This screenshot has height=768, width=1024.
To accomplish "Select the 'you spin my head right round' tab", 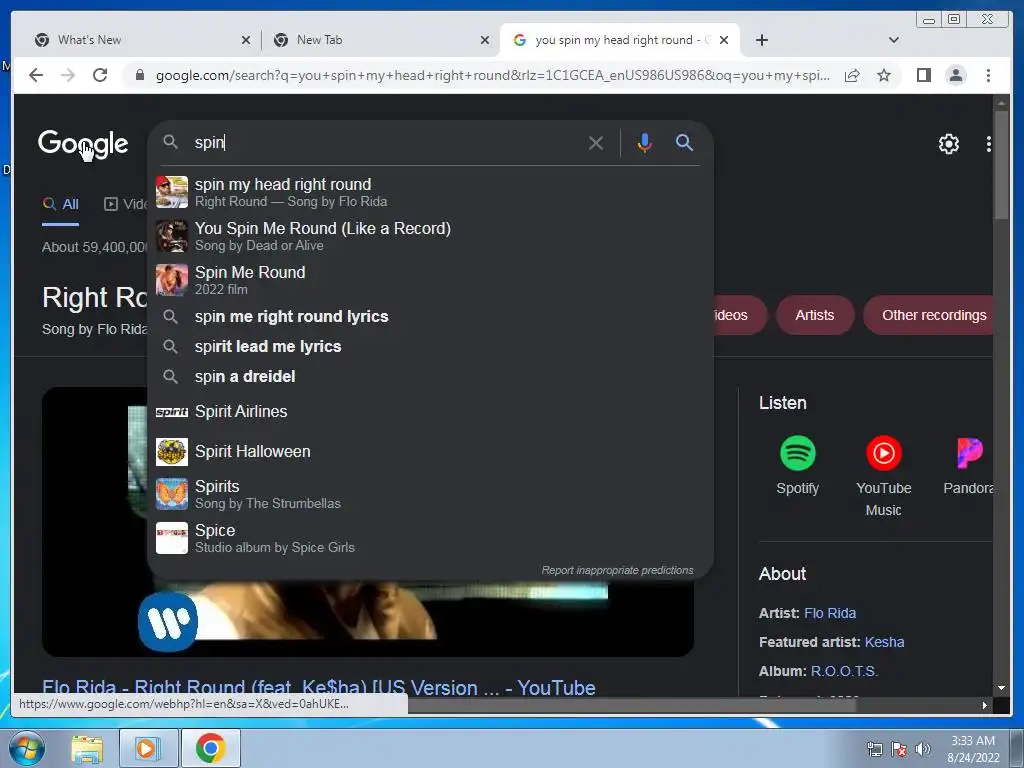I will click(619, 40).
